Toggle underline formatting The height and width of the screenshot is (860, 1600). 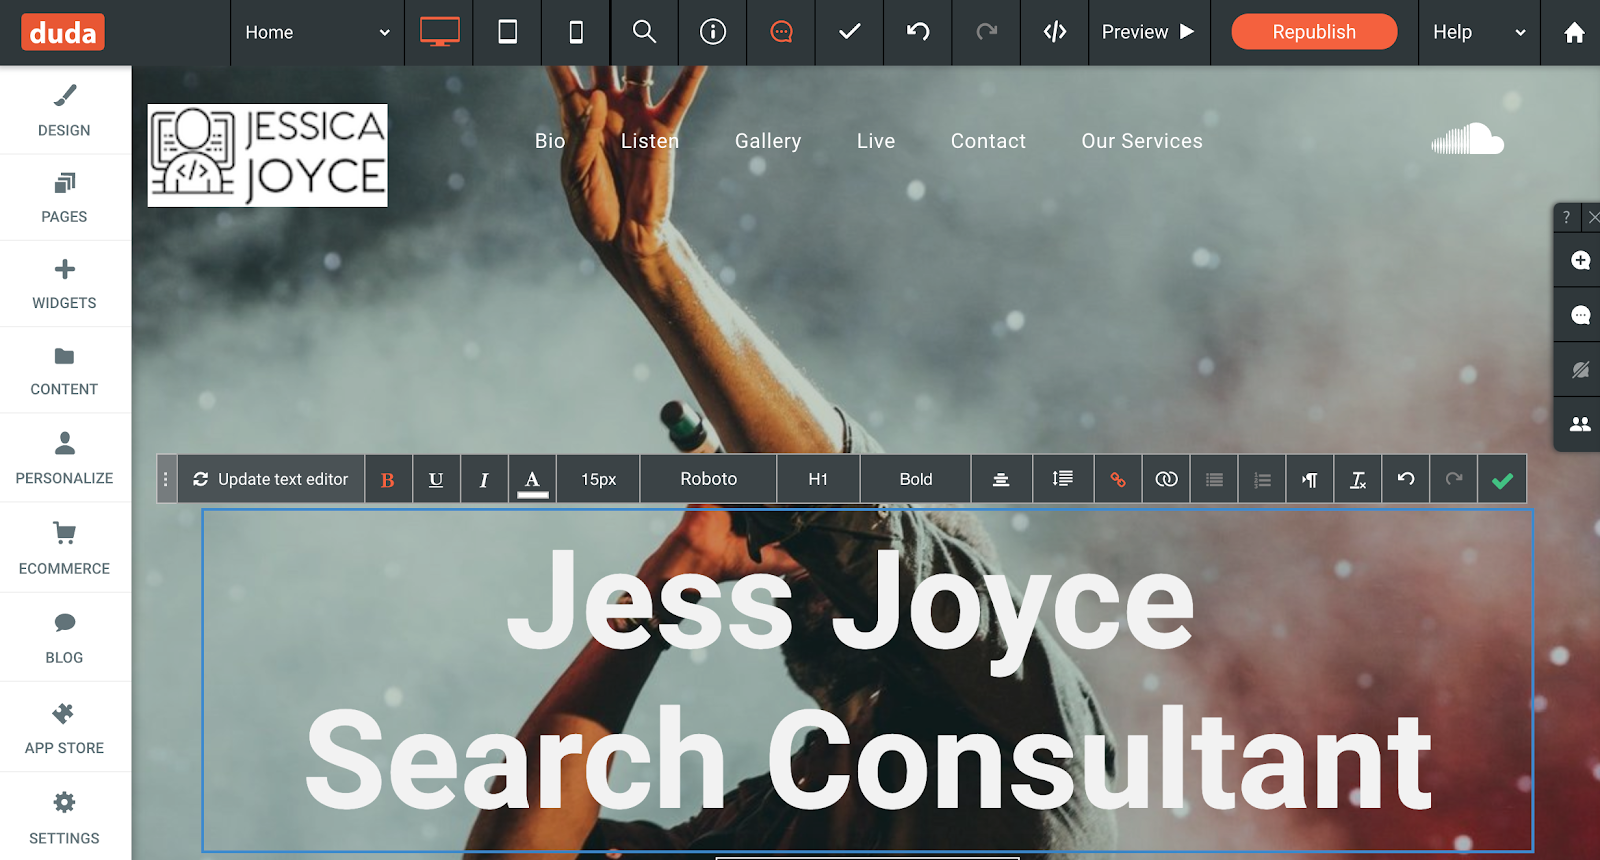click(436, 479)
